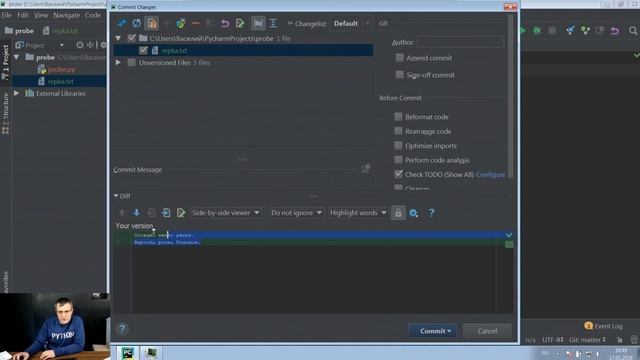Click second application icon in Windows taskbar
The image size is (640, 360).
pos(151,353)
